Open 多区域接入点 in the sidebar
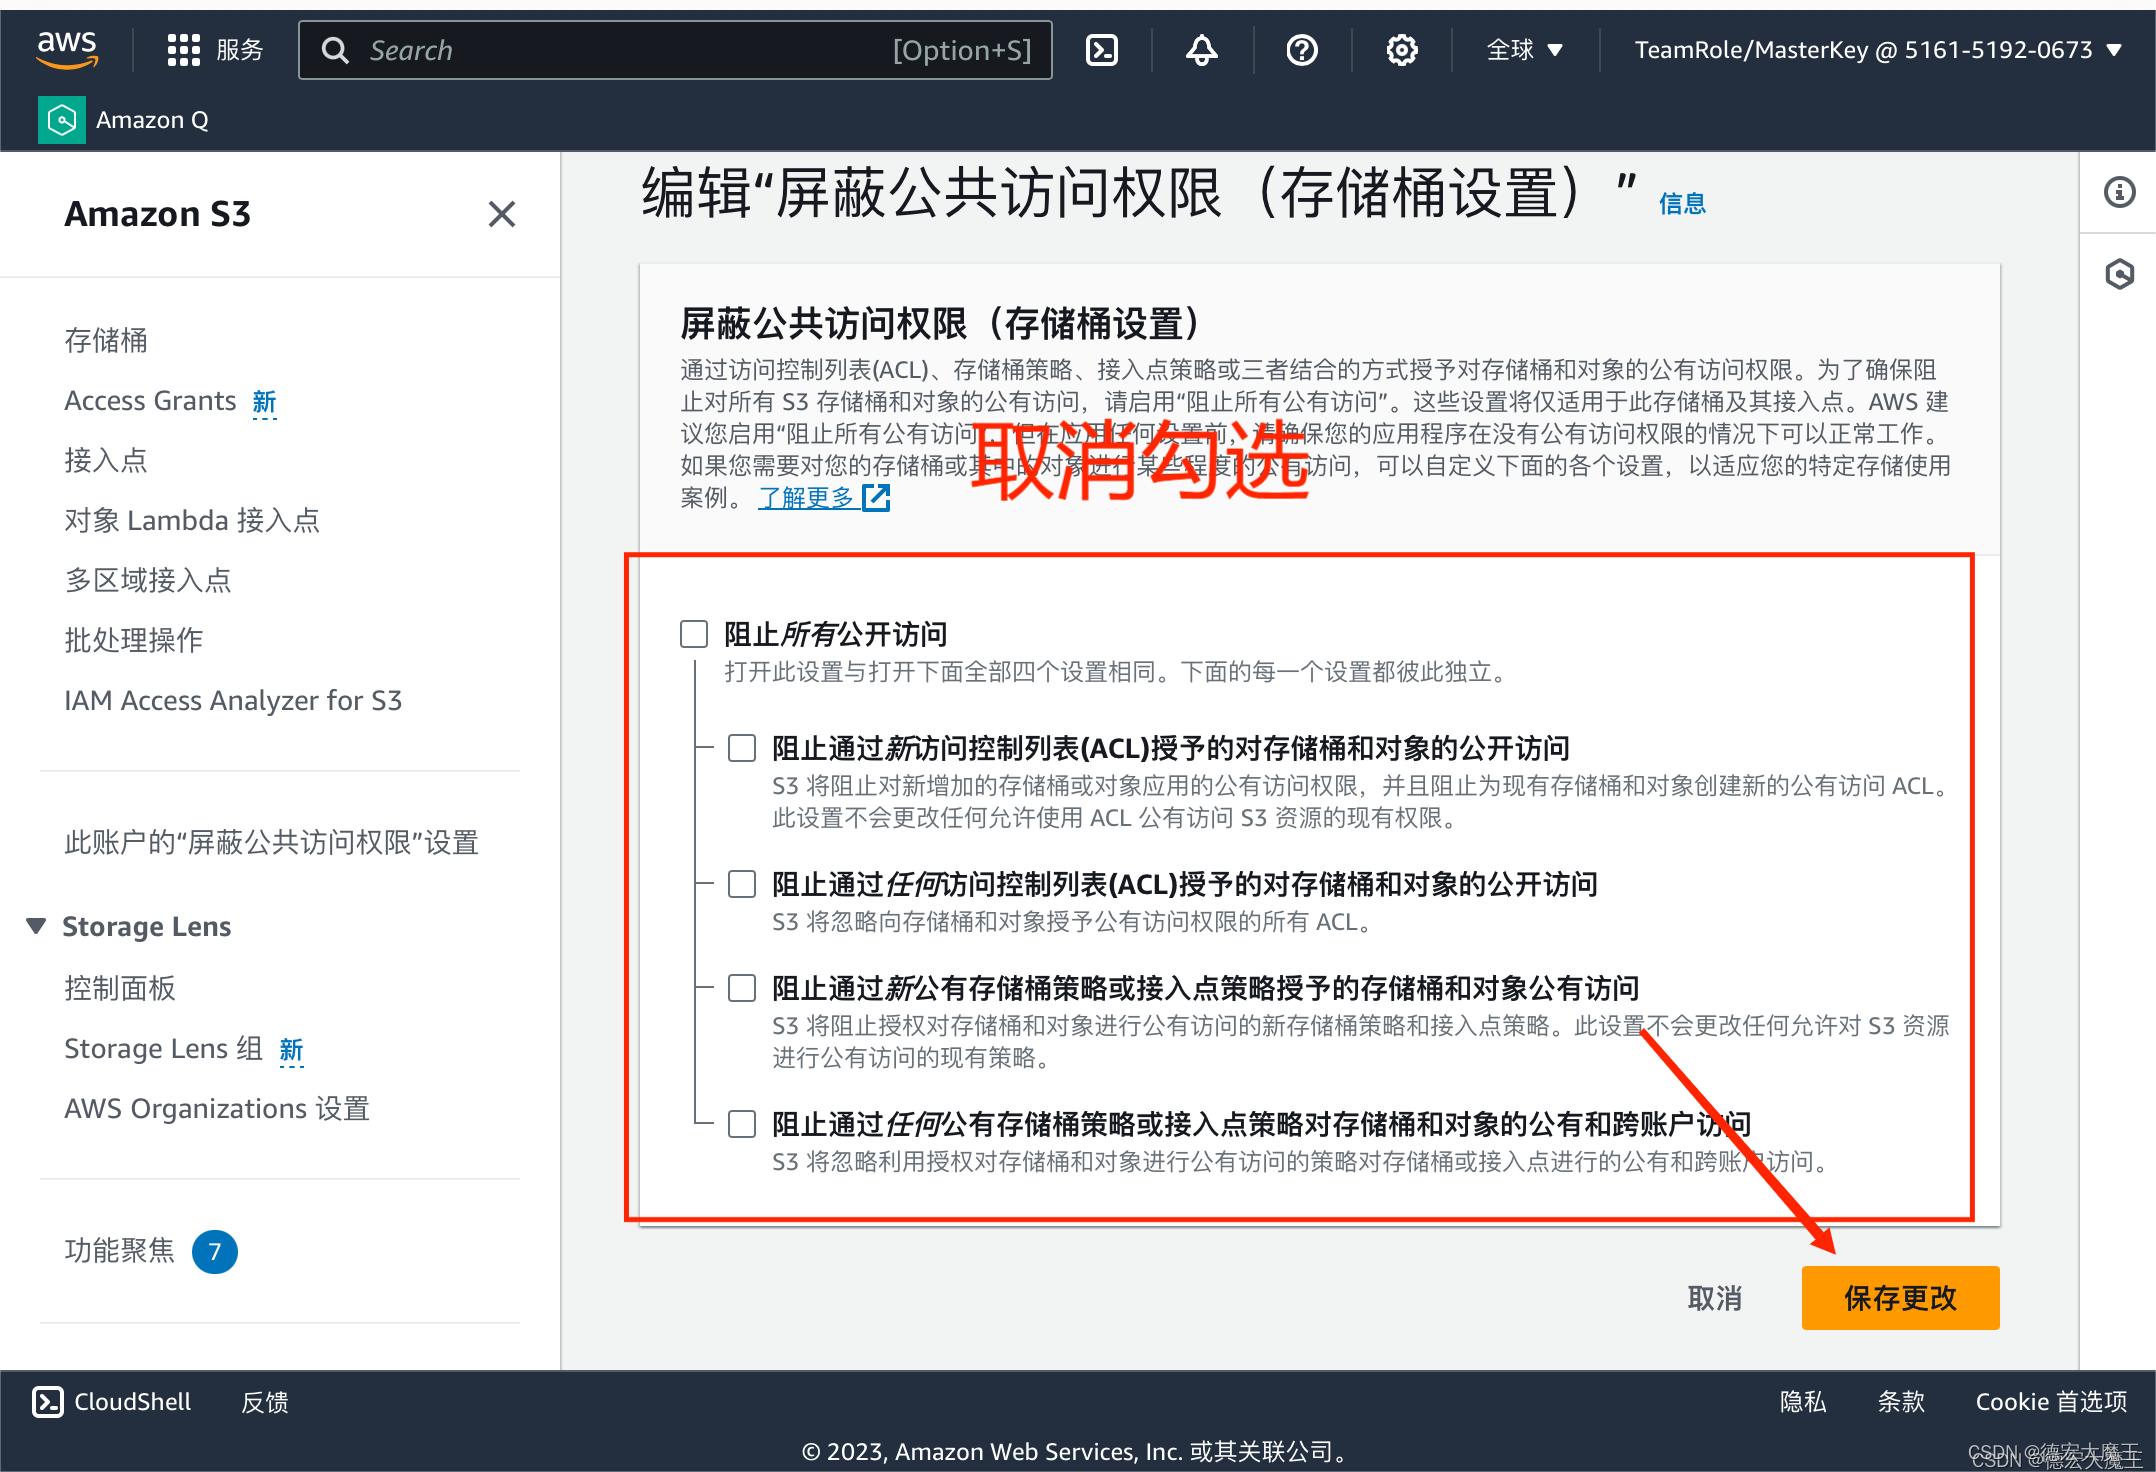The width and height of the screenshot is (2156, 1472). 148,580
